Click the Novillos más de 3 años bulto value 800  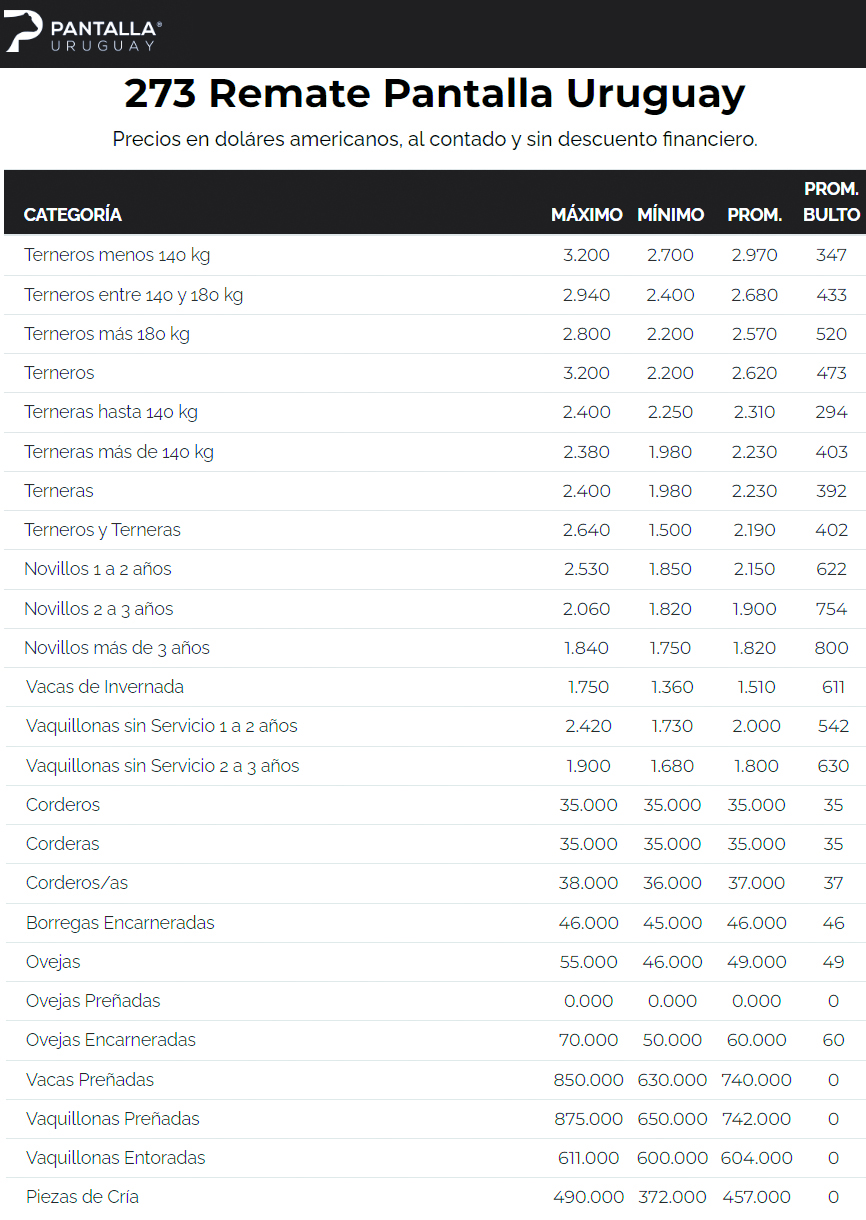[831, 648]
